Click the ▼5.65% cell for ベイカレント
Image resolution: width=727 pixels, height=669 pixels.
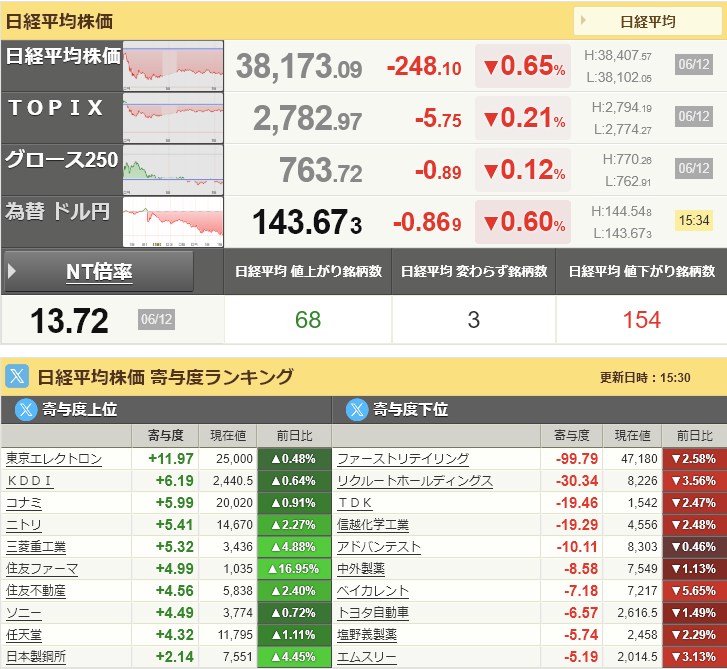pos(694,591)
